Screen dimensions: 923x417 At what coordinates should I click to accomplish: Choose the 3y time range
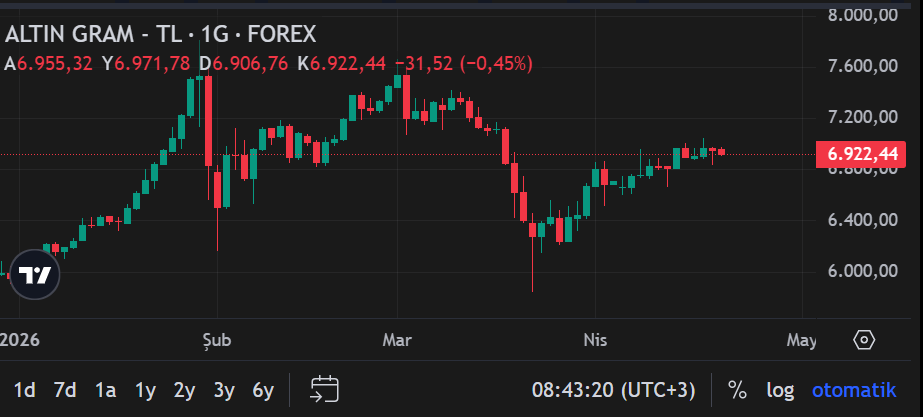224,389
